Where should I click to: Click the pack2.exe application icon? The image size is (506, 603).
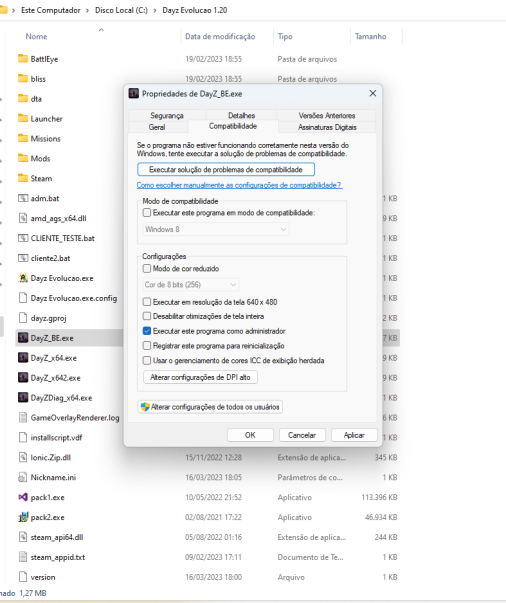(23, 517)
